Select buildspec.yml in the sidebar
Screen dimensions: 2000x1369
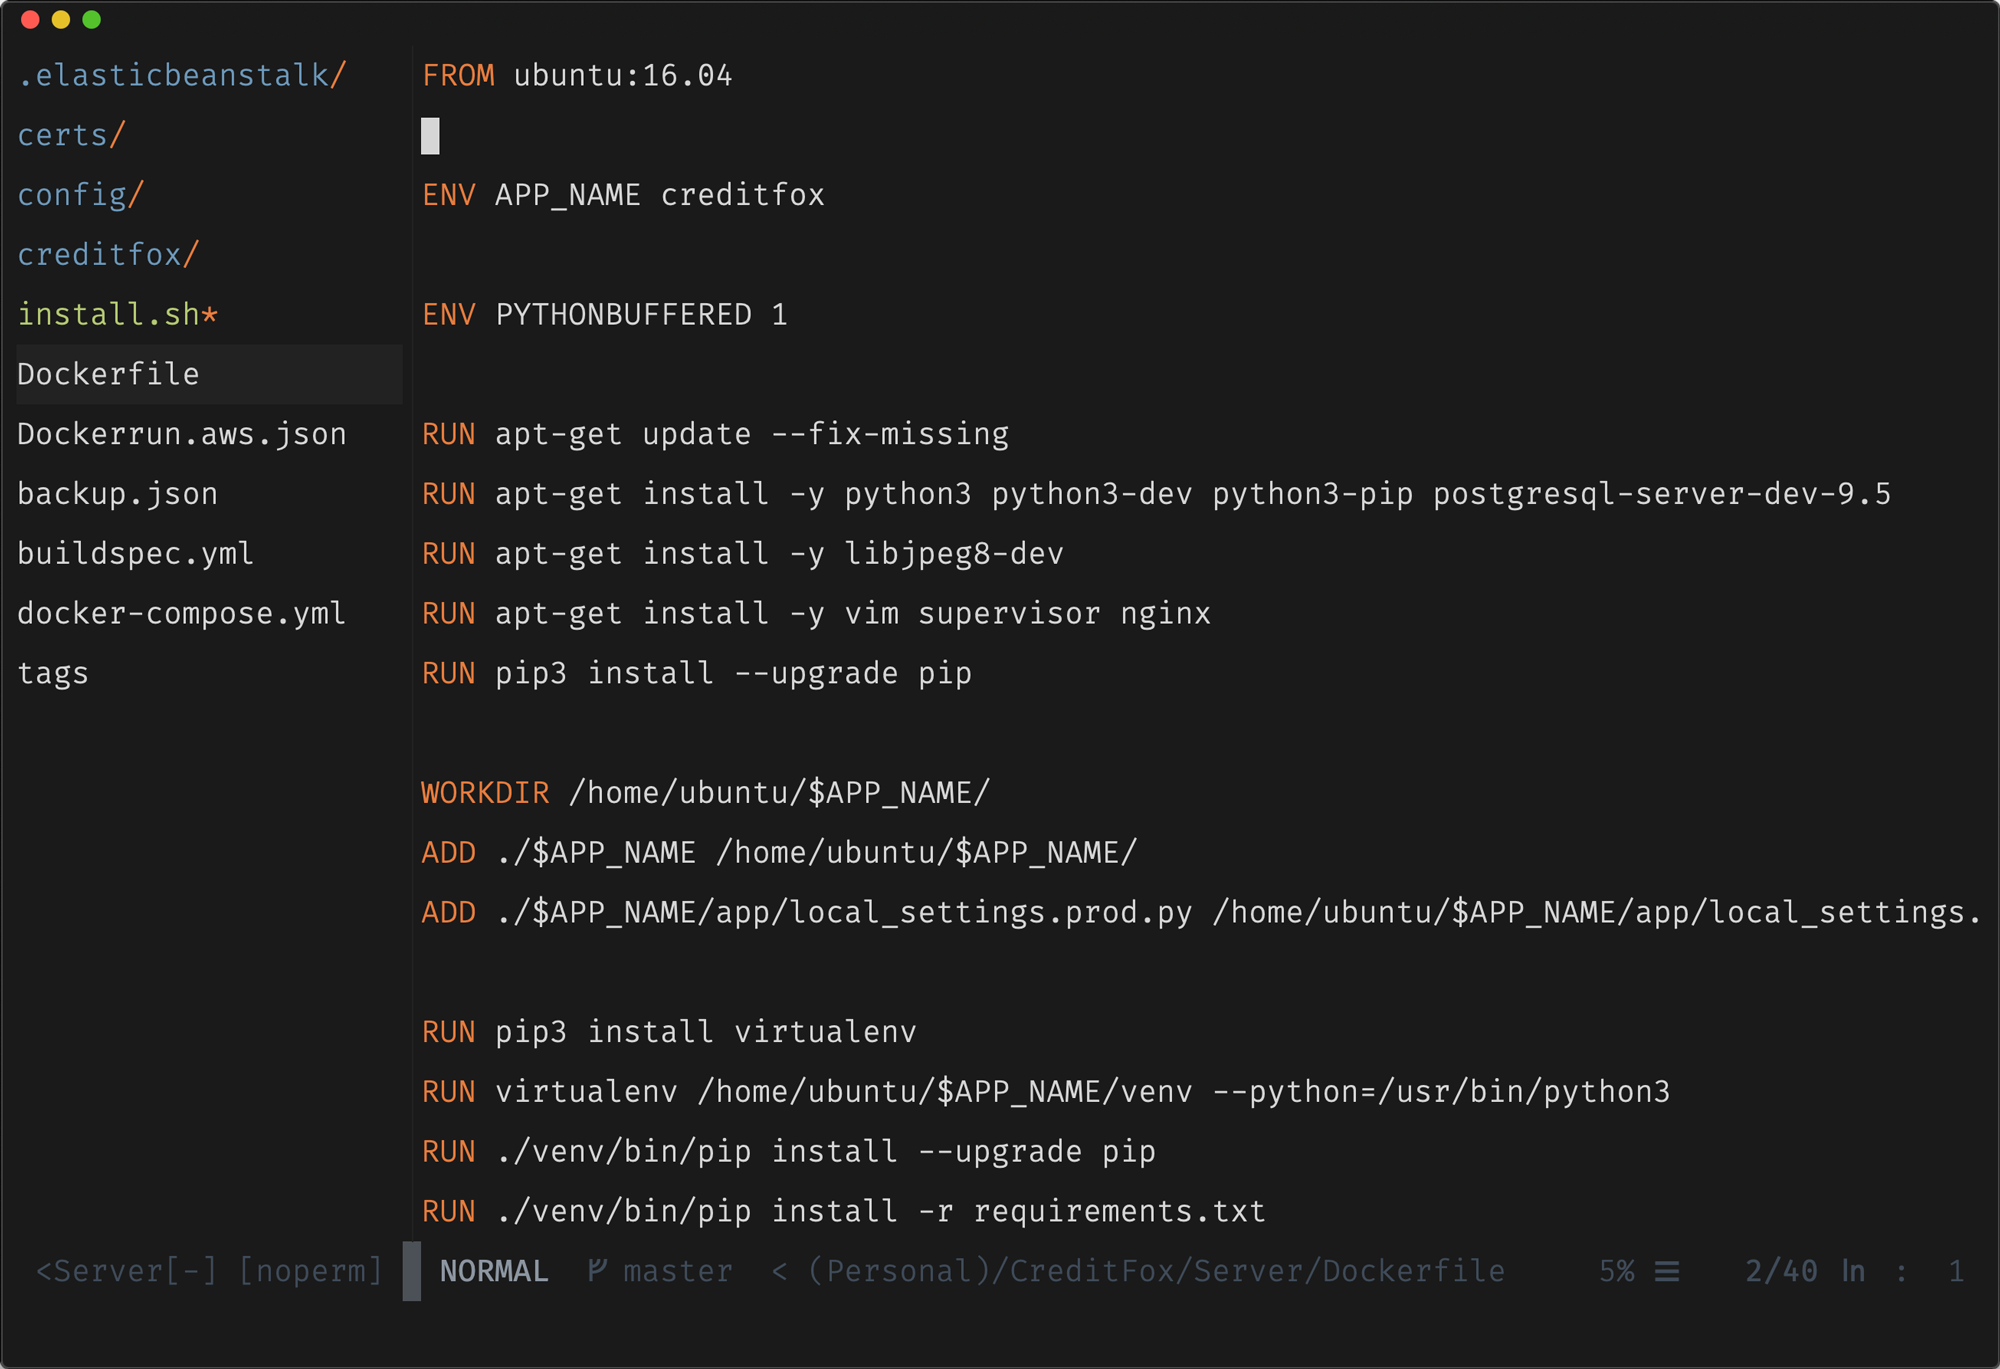click(x=136, y=554)
